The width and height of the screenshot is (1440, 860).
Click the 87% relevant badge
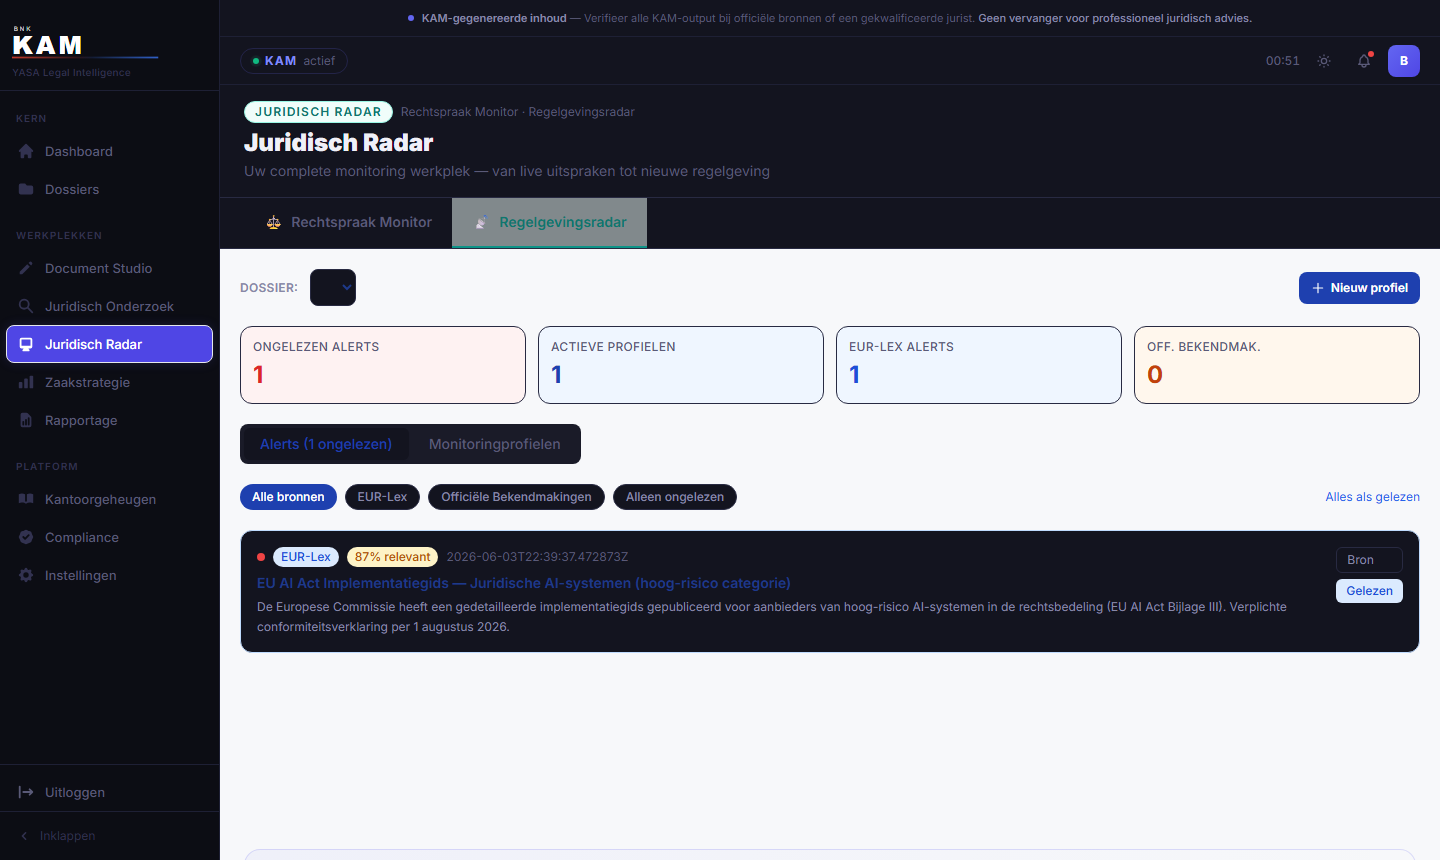pyautogui.click(x=392, y=557)
